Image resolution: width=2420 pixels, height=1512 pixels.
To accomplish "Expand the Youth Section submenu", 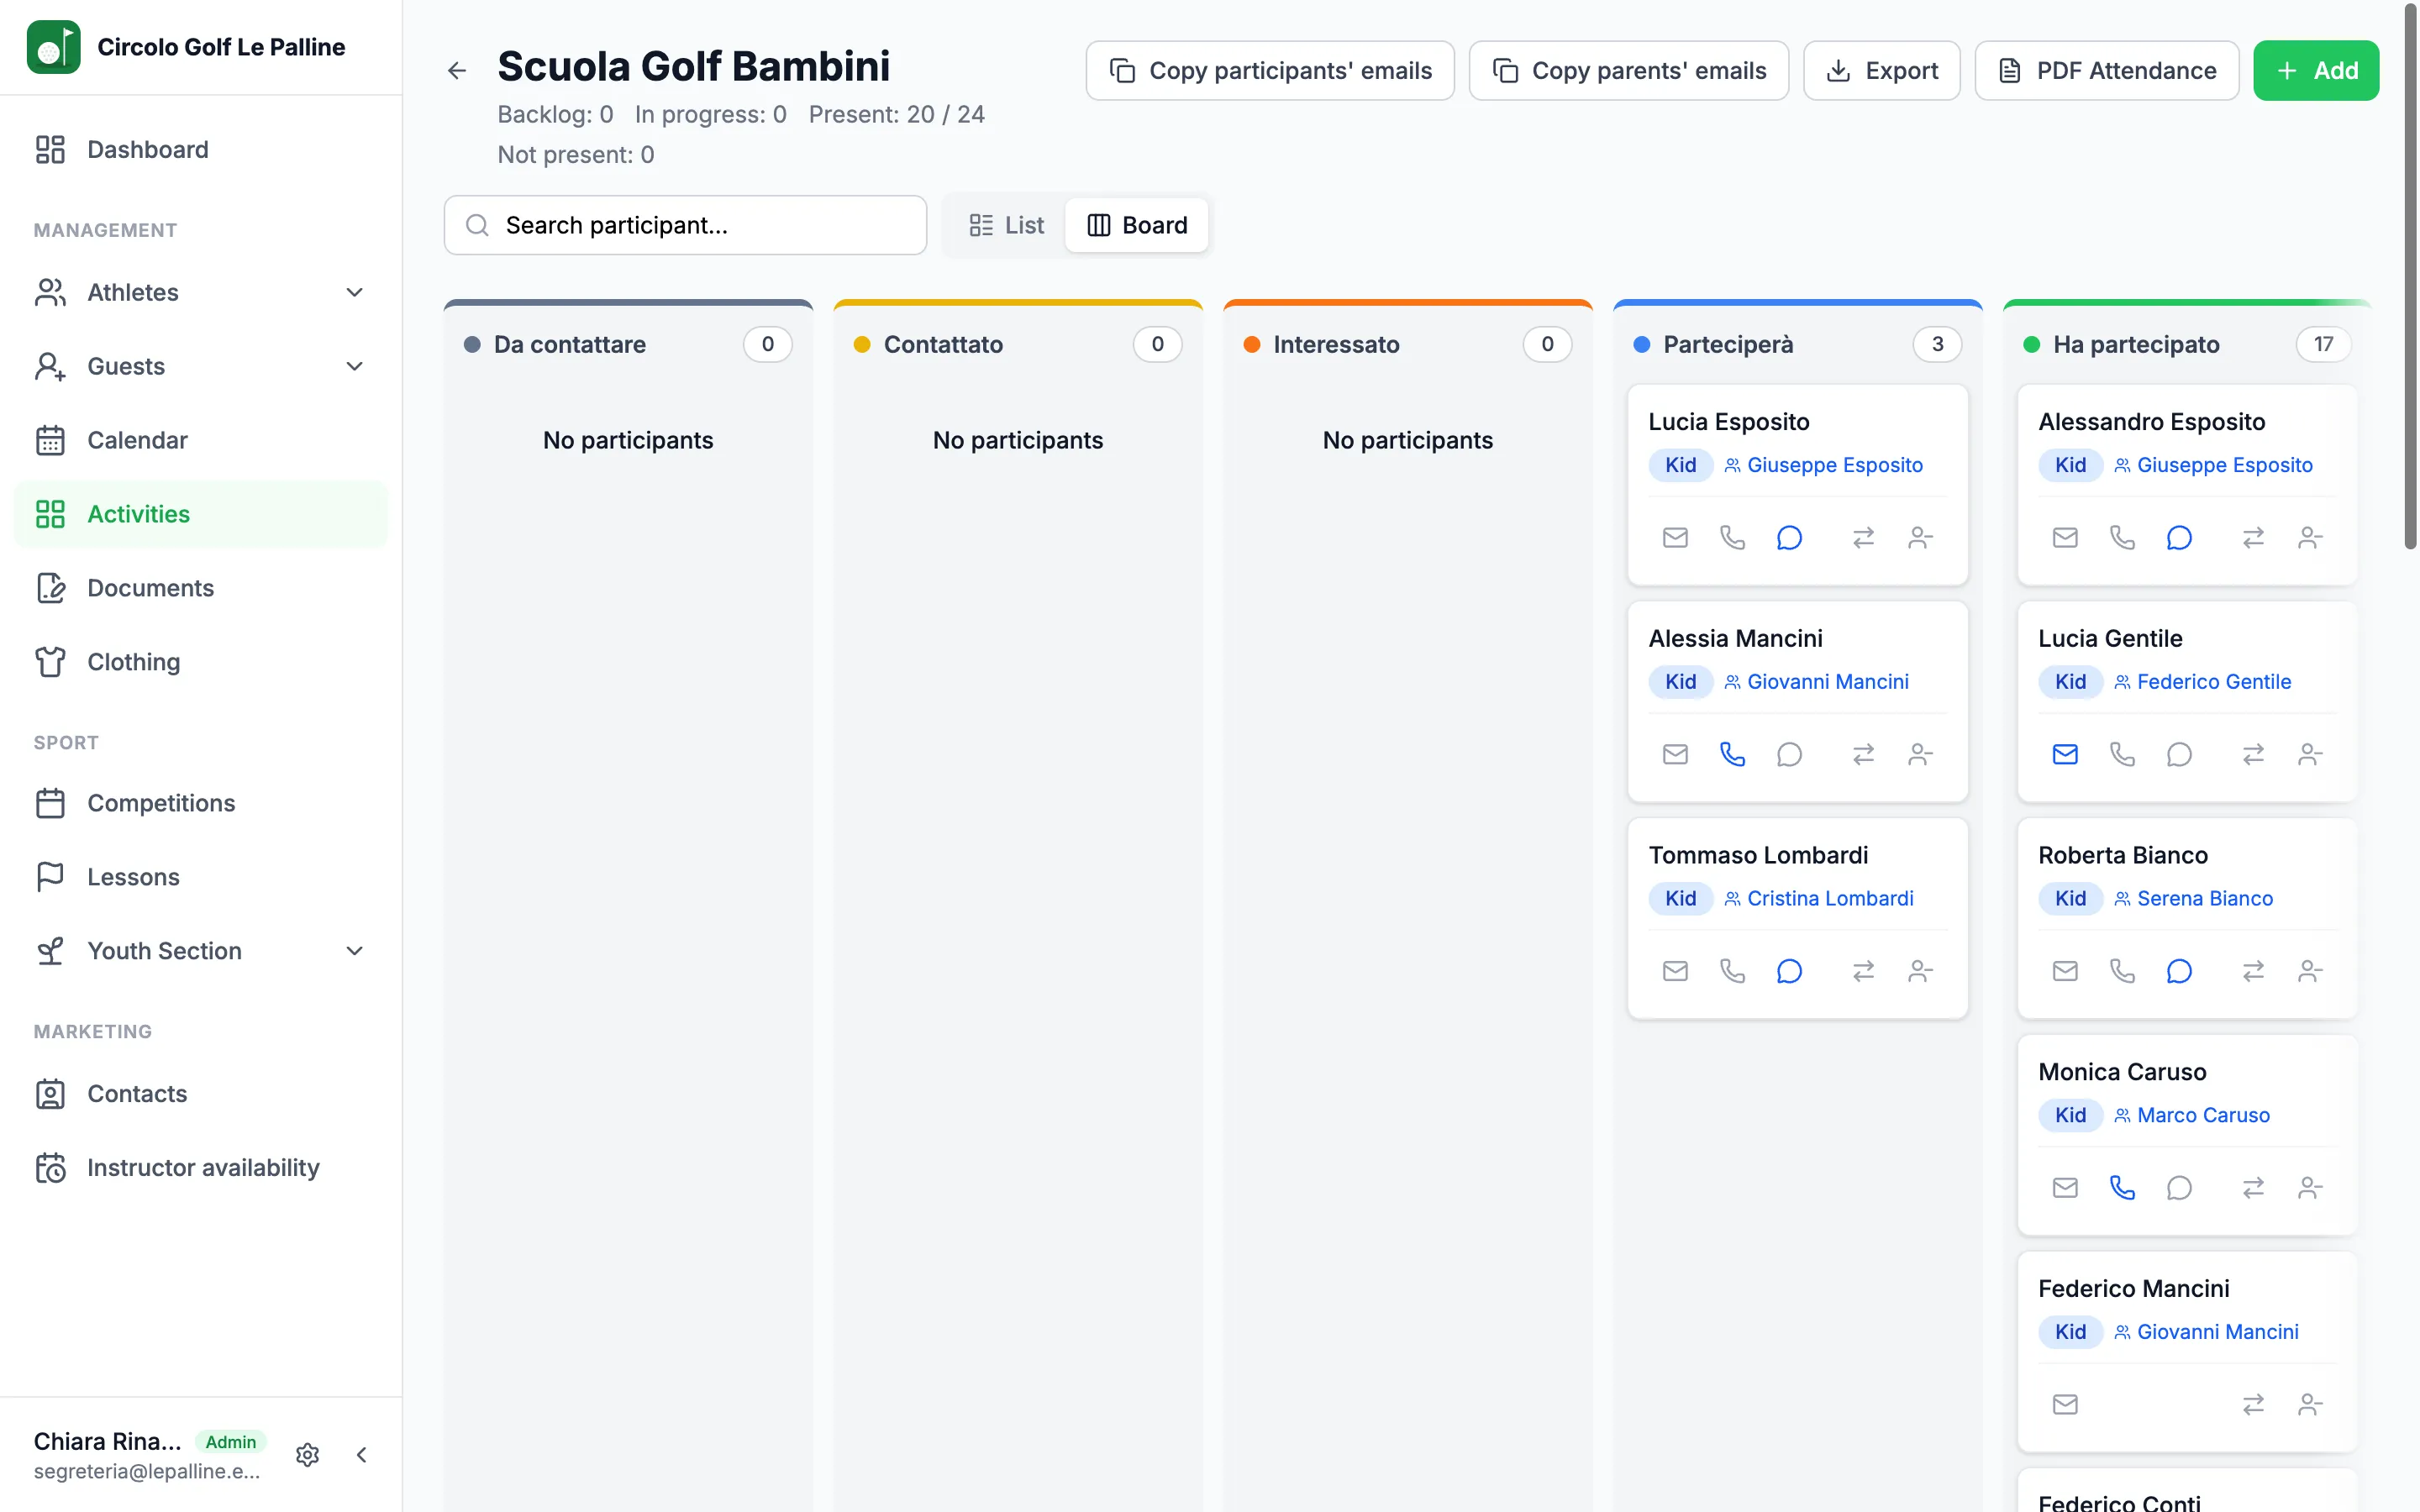I will coord(201,951).
